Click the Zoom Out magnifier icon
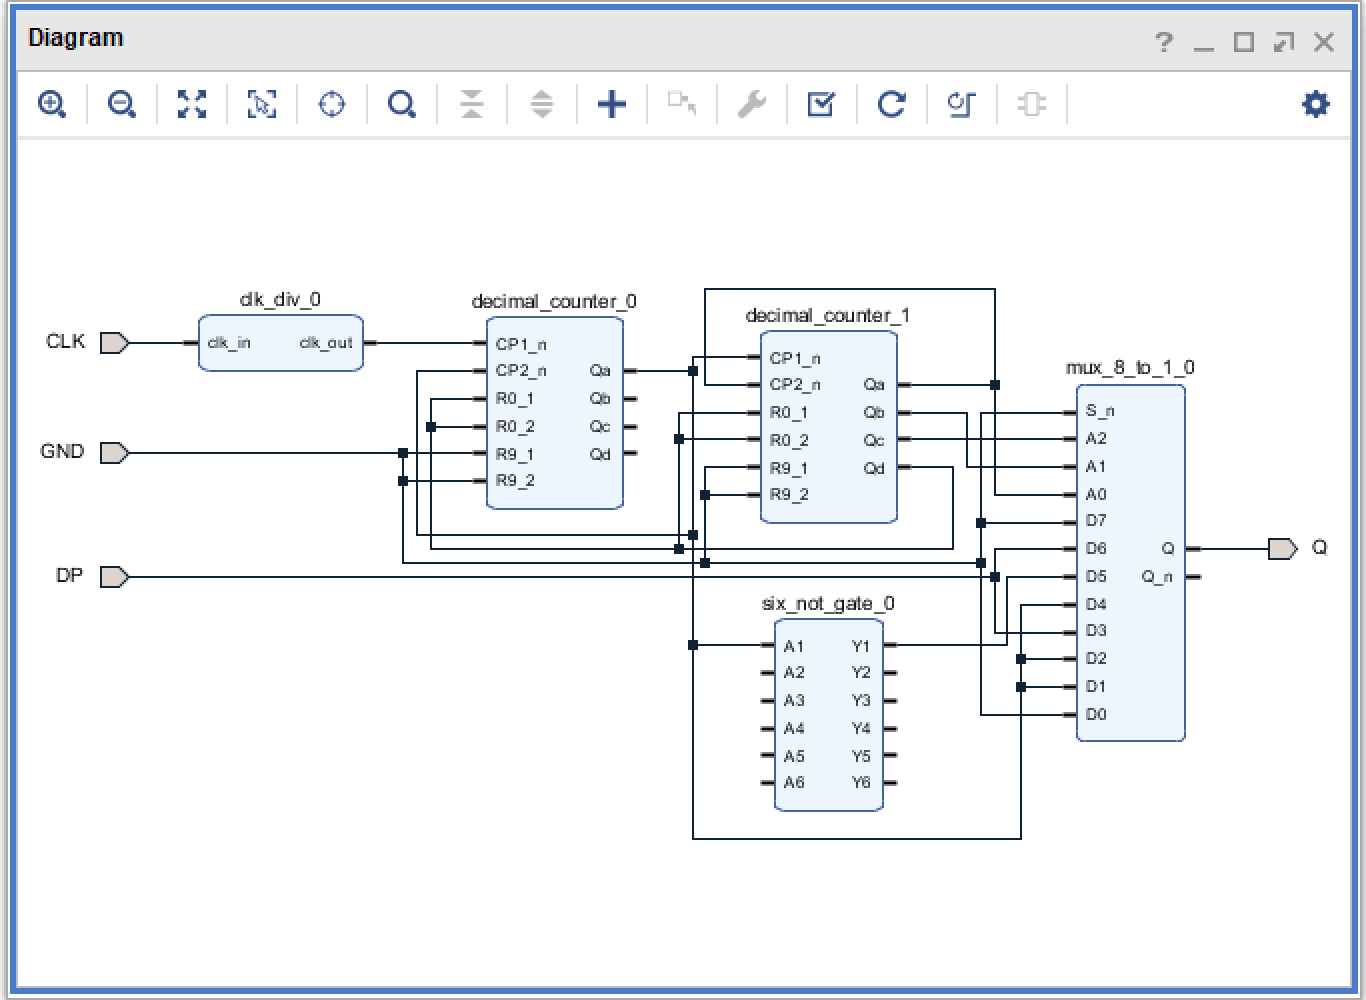The height and width of the screenshot is (1000, 1366). [x=122, y=104]
